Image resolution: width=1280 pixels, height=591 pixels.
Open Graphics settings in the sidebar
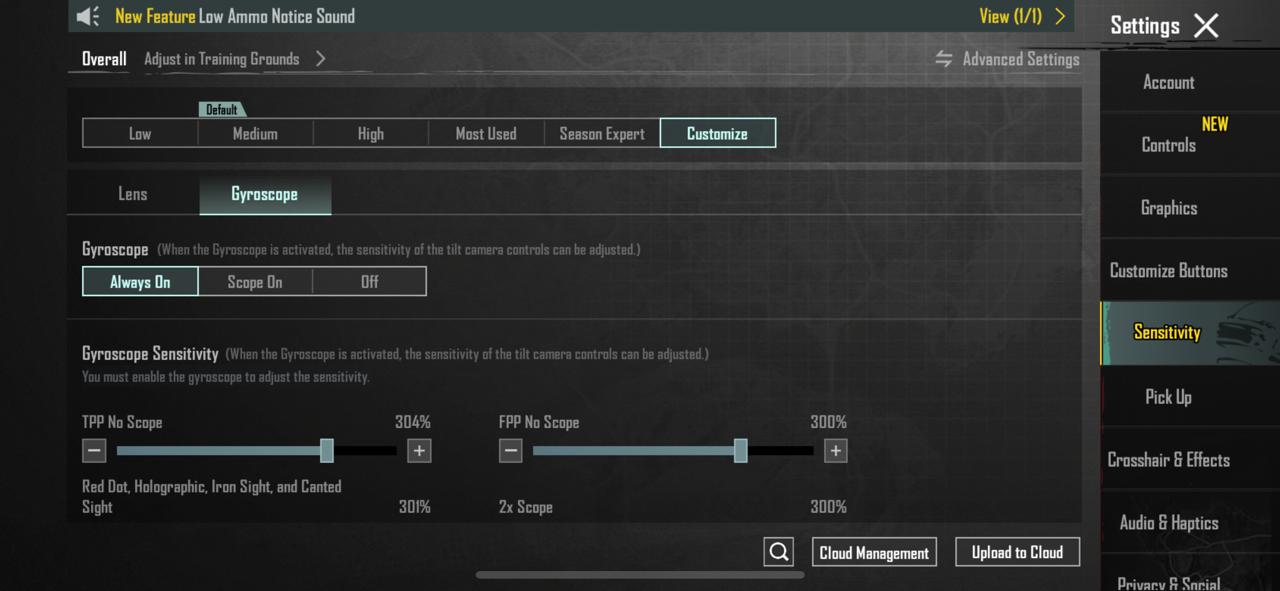pos(1168,207)
